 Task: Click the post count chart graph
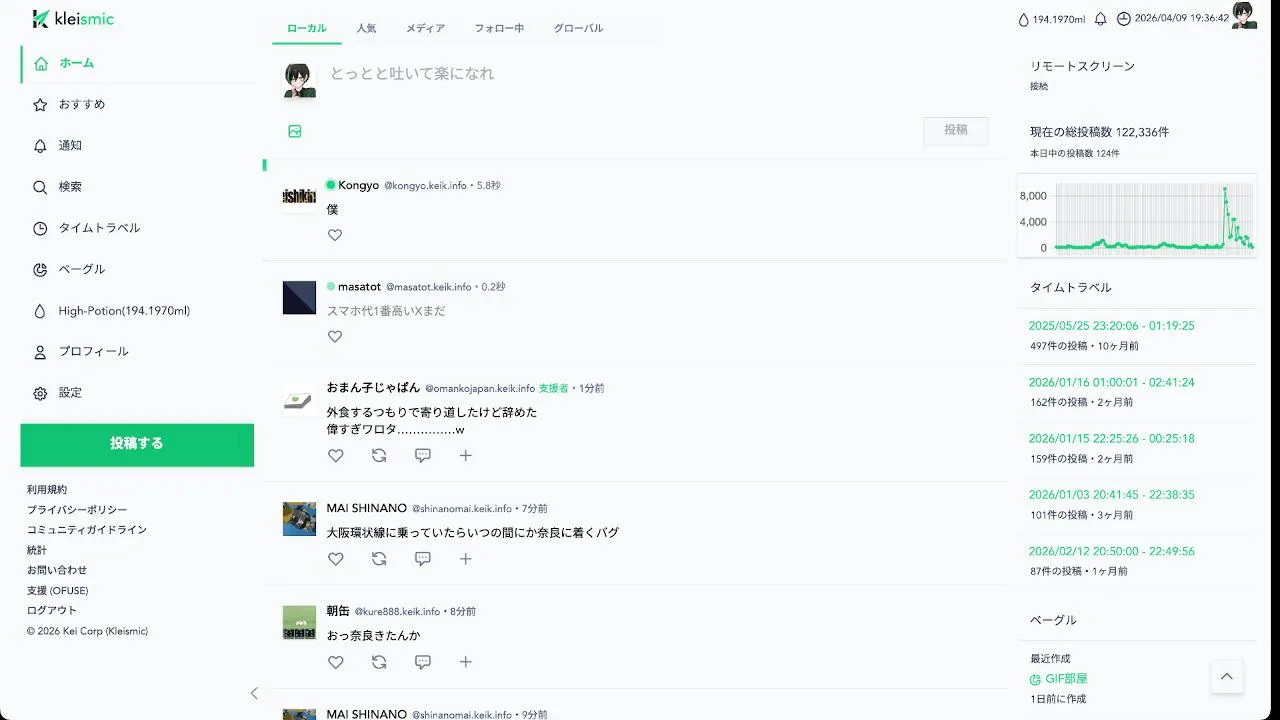click(x=1137, y=216)
